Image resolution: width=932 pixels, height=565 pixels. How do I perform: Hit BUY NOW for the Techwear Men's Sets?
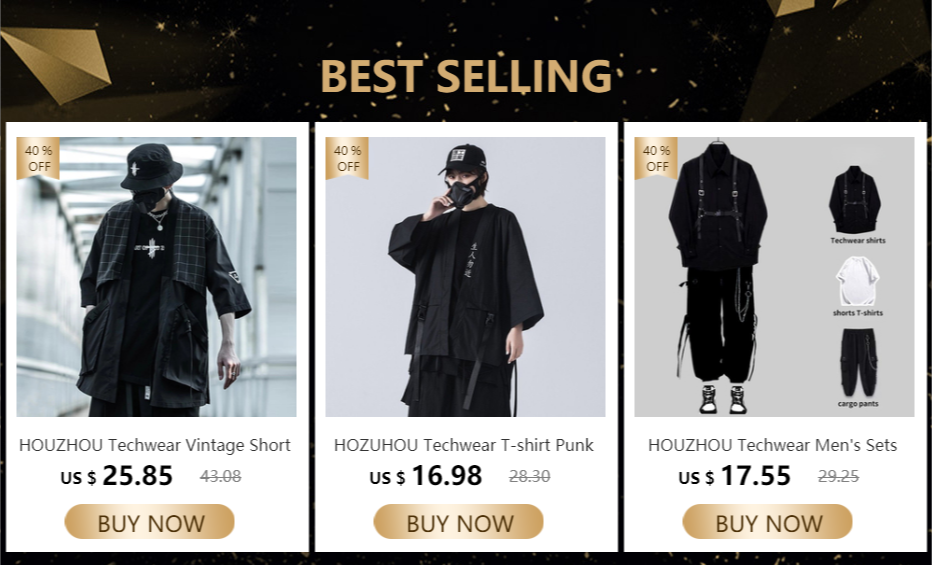[767, 522]
